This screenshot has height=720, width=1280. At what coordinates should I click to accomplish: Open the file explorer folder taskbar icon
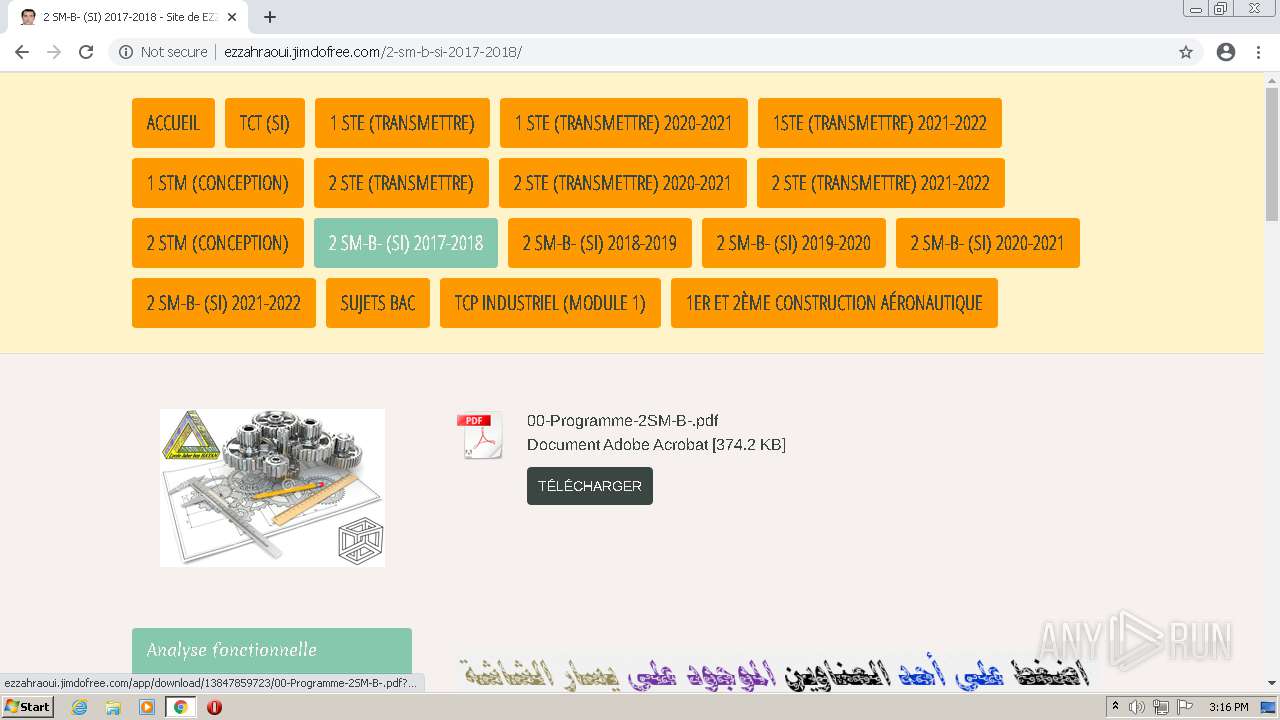pos(113,707)
